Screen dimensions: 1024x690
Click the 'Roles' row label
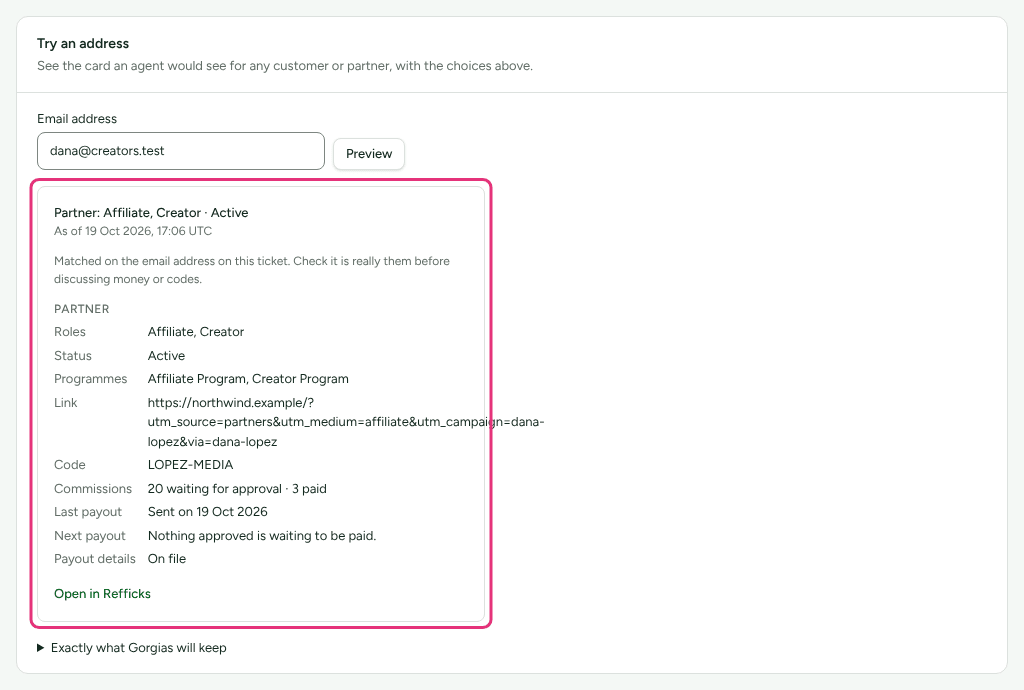point(70,332)
